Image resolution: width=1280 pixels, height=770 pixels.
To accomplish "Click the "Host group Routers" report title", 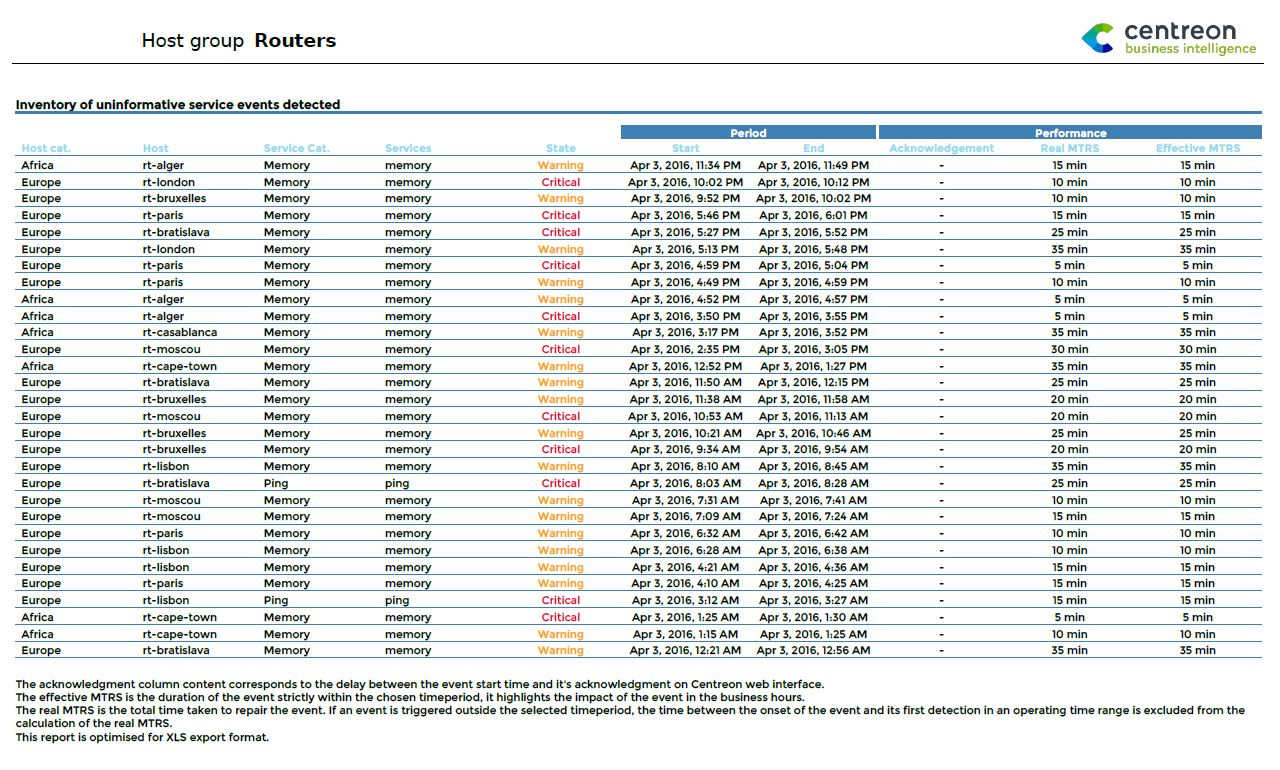I will 239,40.
